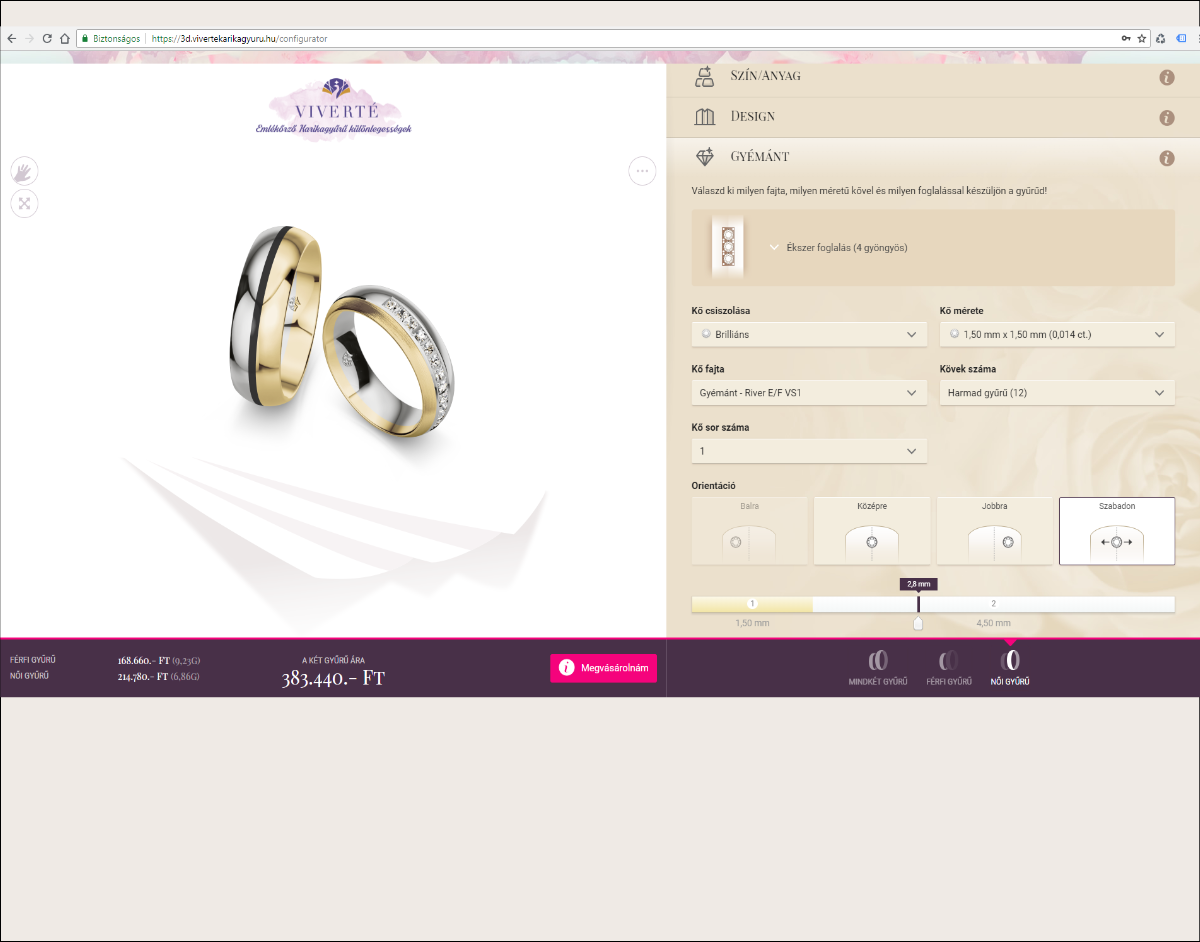Select the Női gyűrű ring icon
Image resolution: width=1200 pixels, height=942 pixels.
pyautogui.click(x=1011, y=667)
